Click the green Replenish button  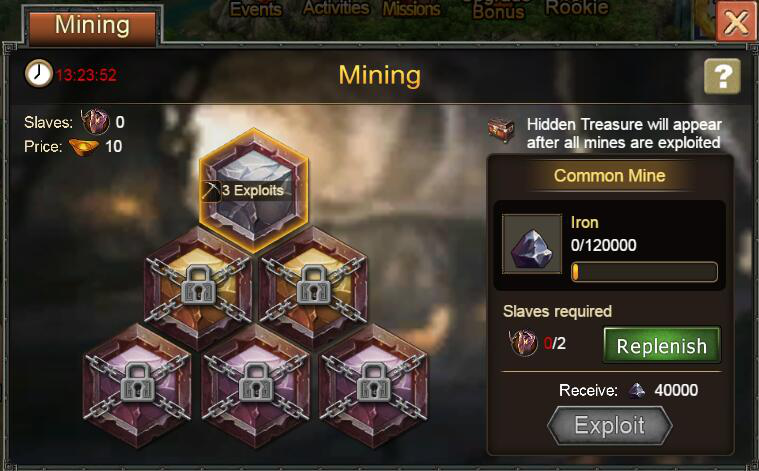click(x=662, y=345)
